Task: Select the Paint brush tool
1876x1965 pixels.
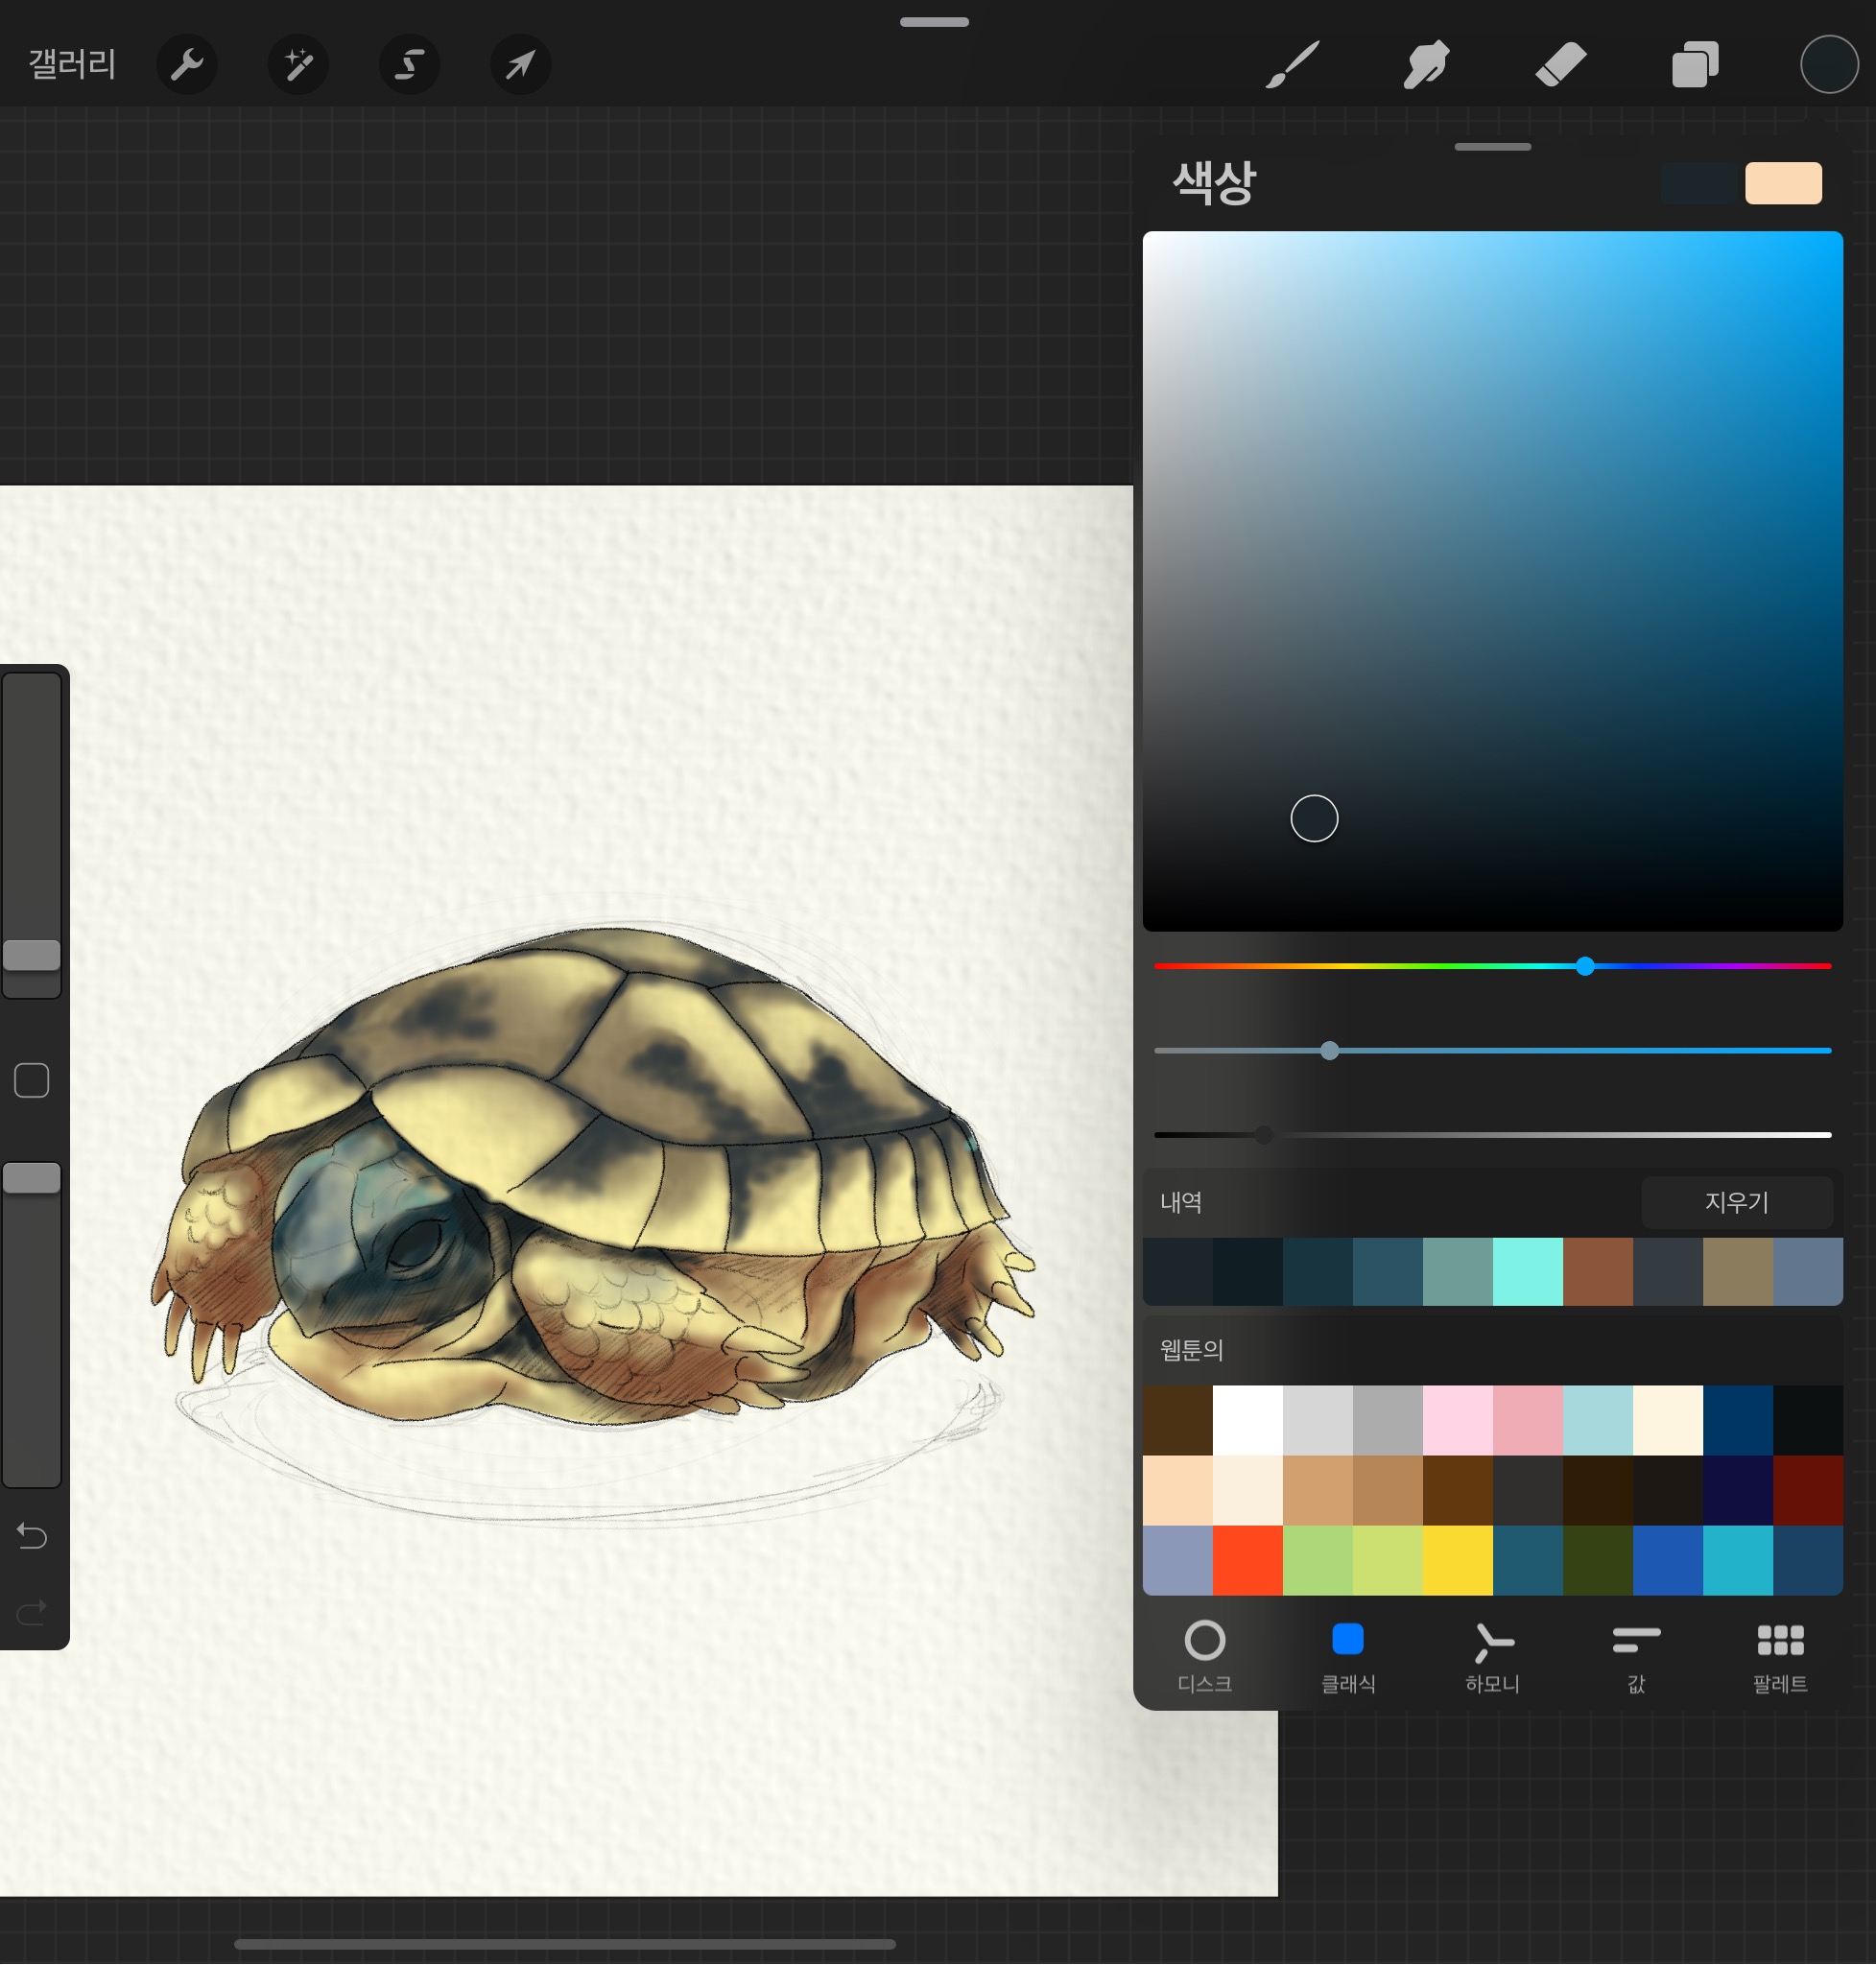Action: tap(1292, 65)
